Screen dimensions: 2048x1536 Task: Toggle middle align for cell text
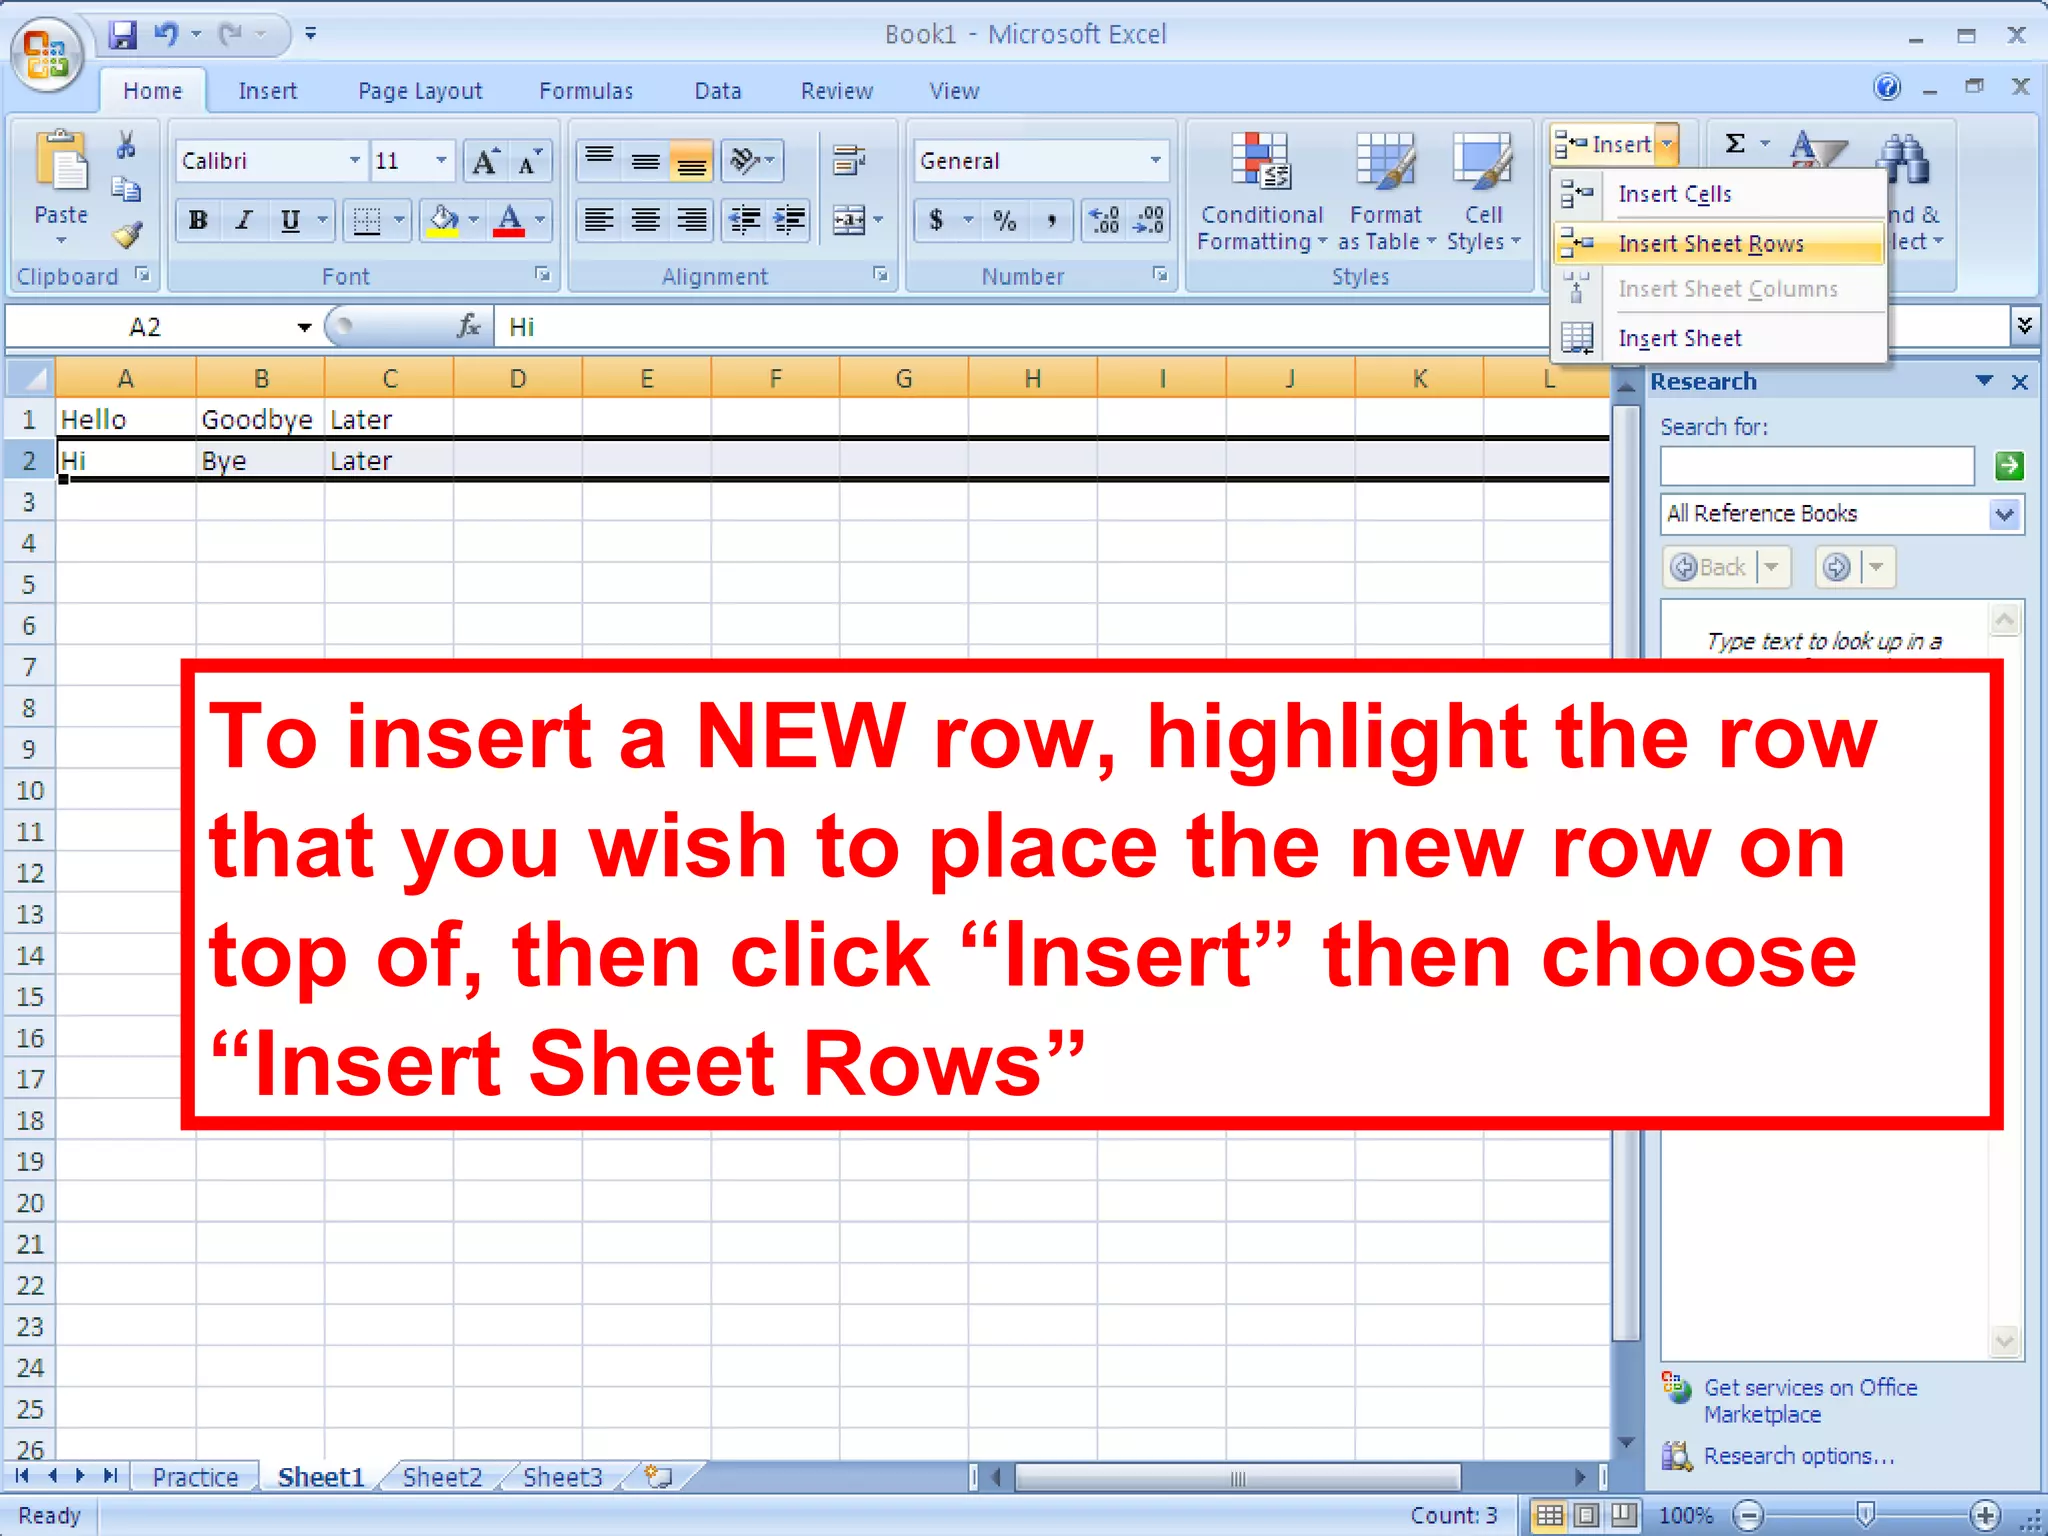645,160
